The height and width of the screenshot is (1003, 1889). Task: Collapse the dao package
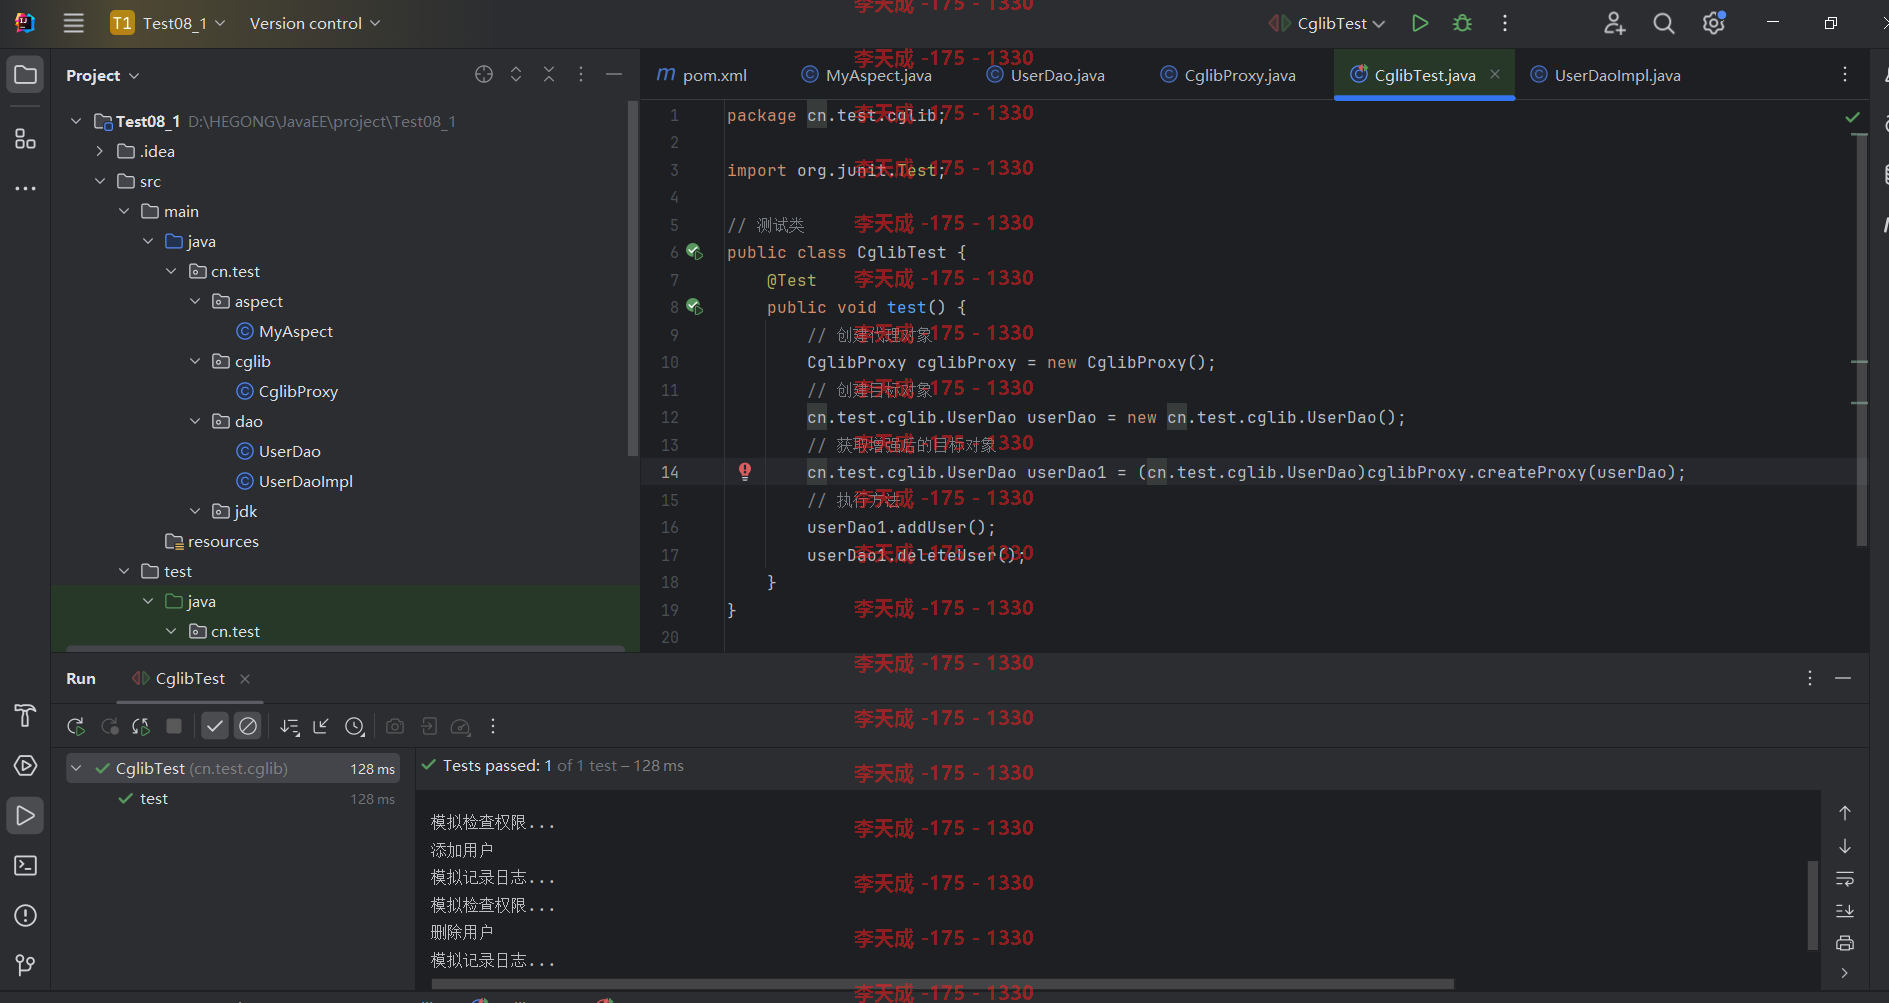coord(195,421)
